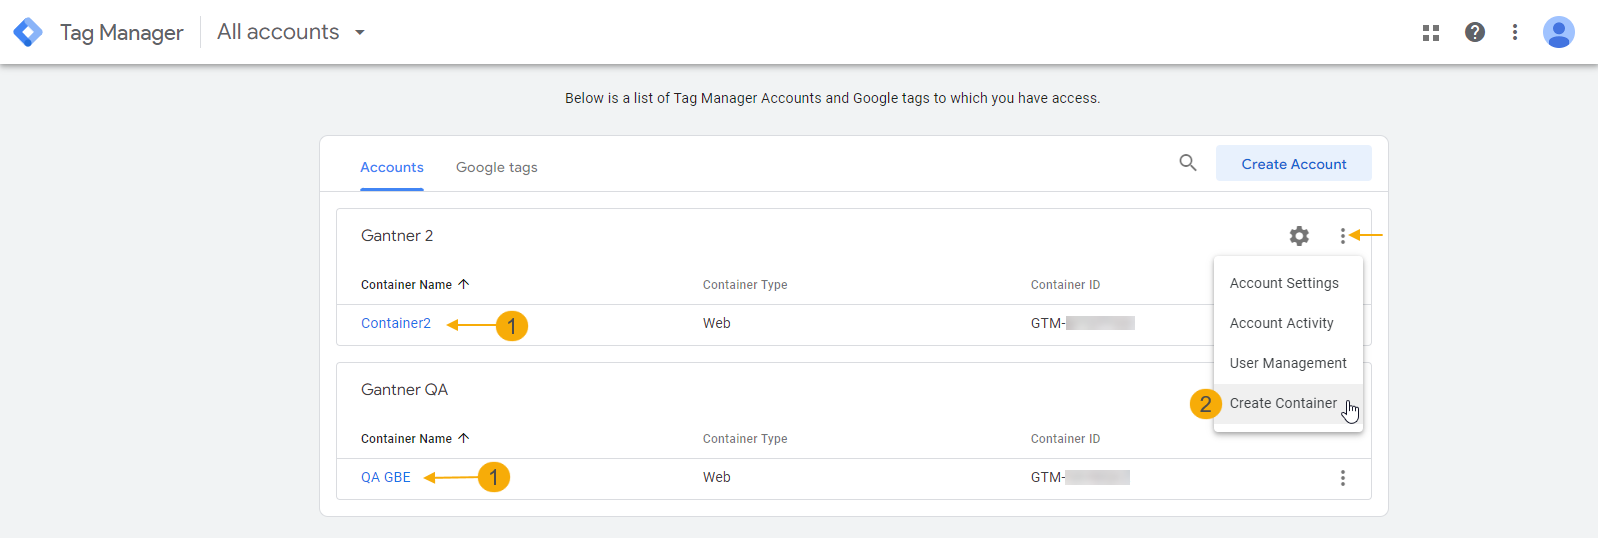Click the search magnifier icon
Image resolution: width=1598 pixels, height=538 pixels.
coord(1188,162)
